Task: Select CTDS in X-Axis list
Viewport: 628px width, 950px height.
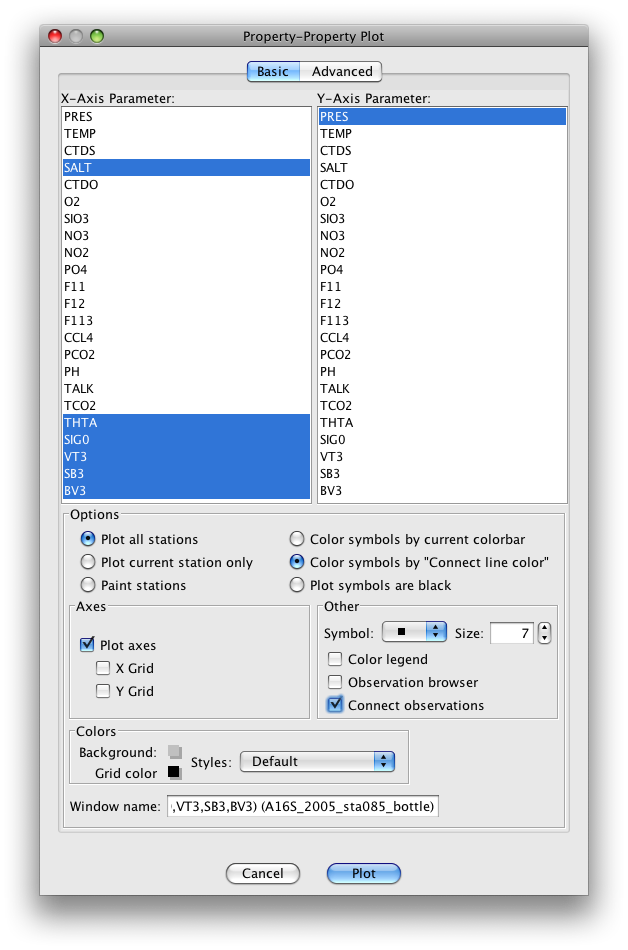Action: click(187, 150)
